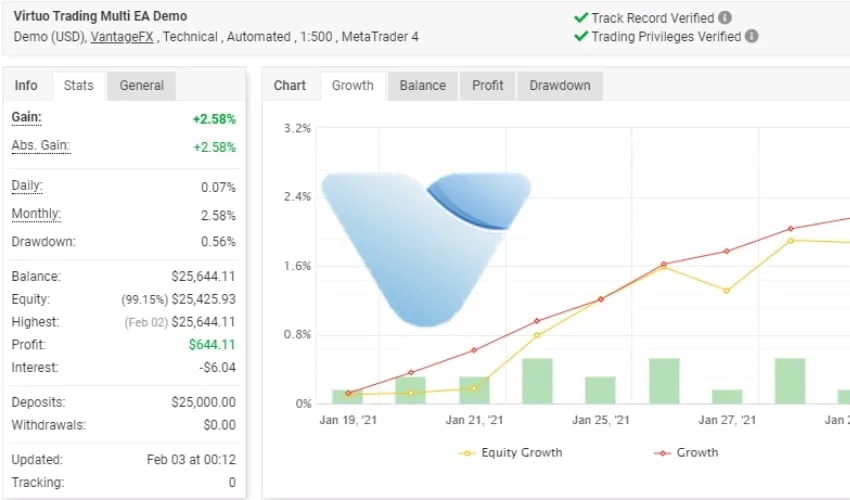Select the Stats tab
This screenshot has width=850, height=500.
pyautogui.click(x=78, y=85)
